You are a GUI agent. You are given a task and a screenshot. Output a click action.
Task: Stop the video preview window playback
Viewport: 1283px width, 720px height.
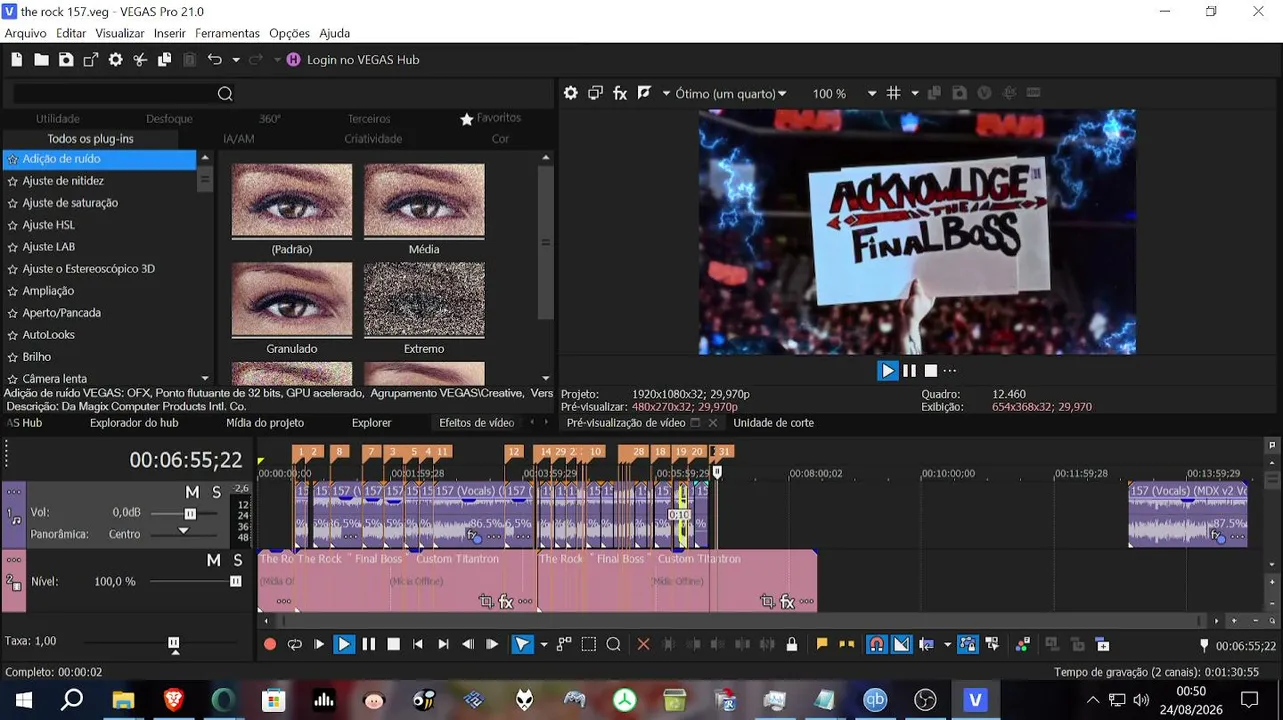(x=930, y=371)
